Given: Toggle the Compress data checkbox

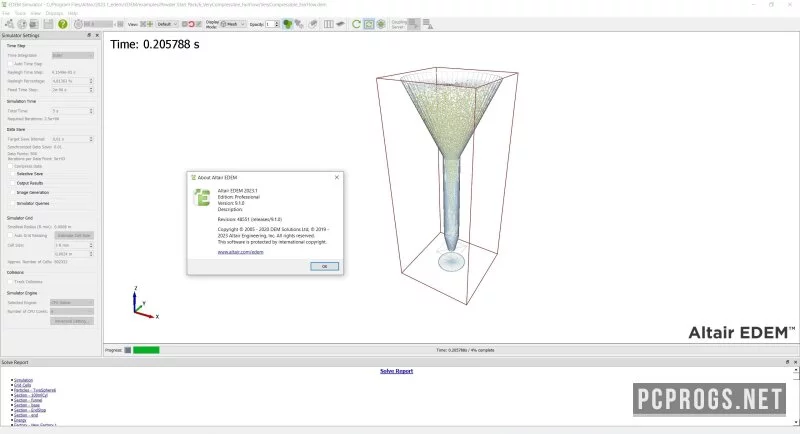Looking at the screenshot, I should click(x=10, y=166).
